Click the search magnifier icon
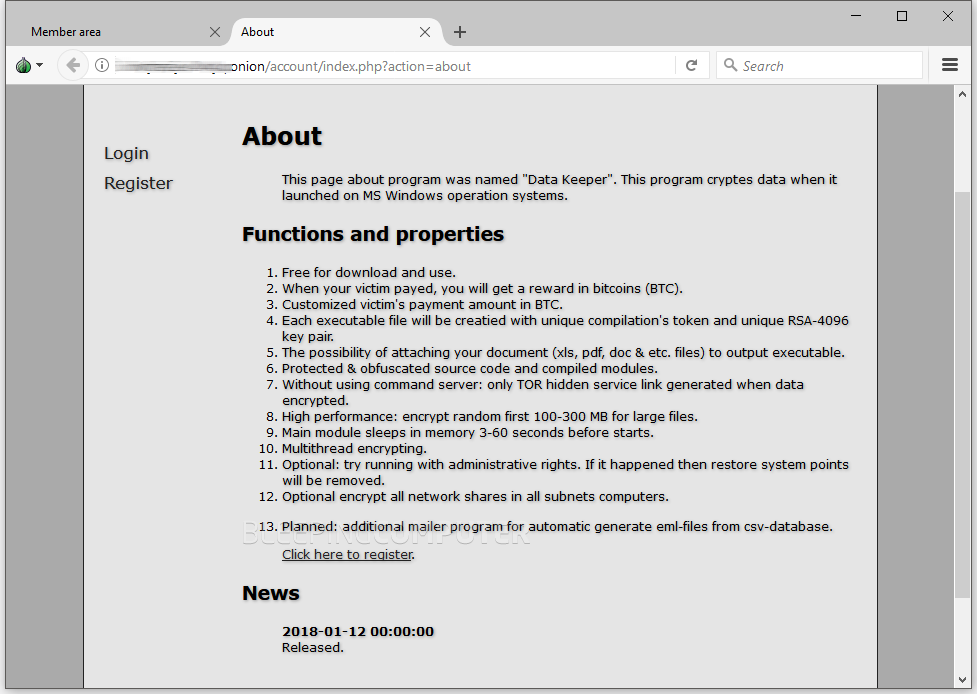 (x=730, y=65)
